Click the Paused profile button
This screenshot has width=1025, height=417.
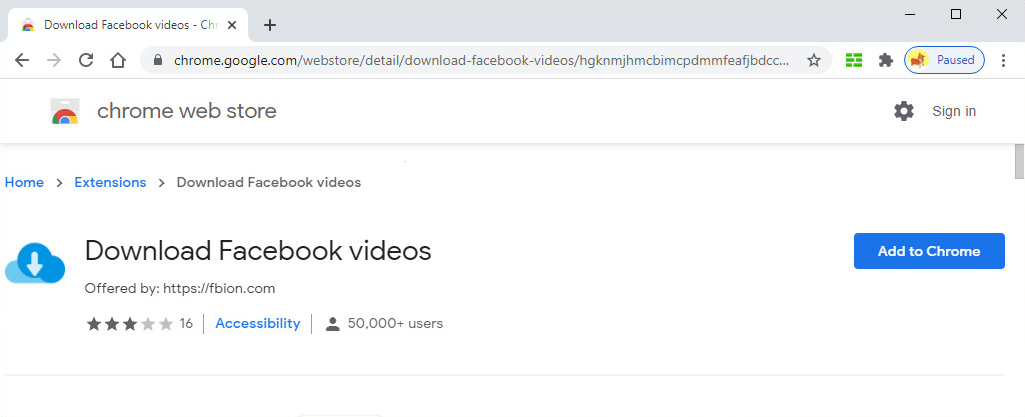coord(944,60)
